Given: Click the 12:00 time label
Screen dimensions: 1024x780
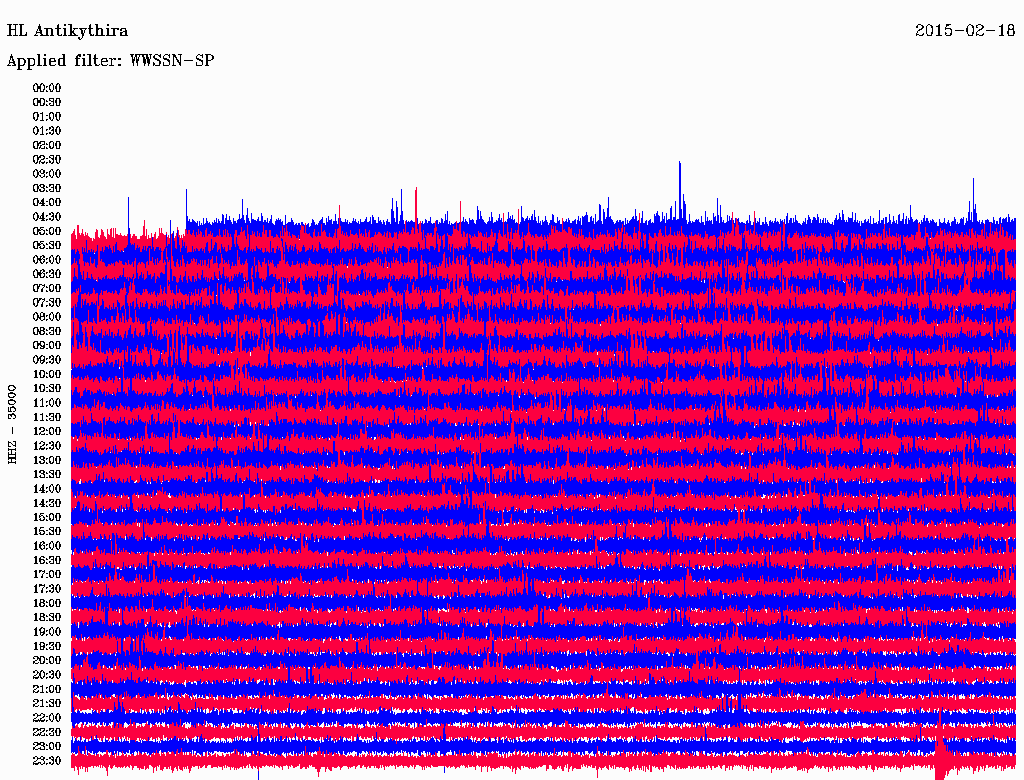Looking at the screenshot, I should click(47, 431).
